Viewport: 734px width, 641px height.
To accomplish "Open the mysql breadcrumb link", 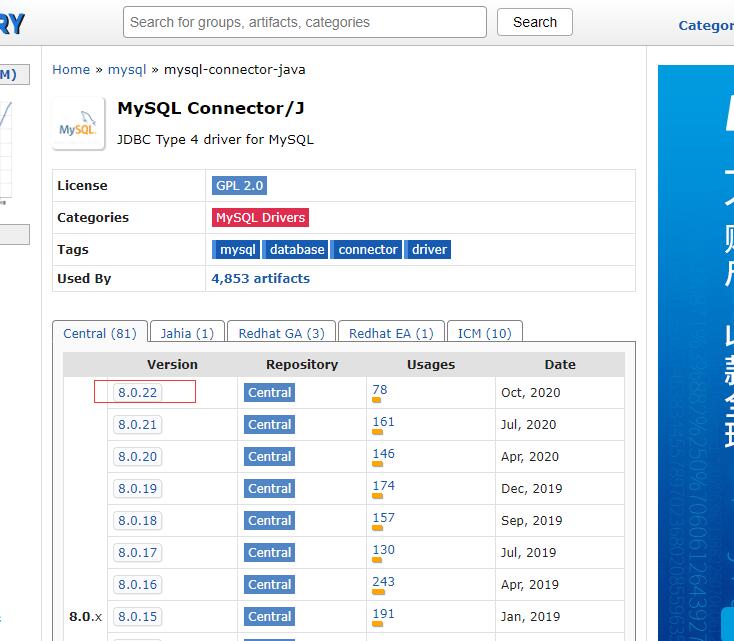I will pyautogui.click(x=127, y=69).
